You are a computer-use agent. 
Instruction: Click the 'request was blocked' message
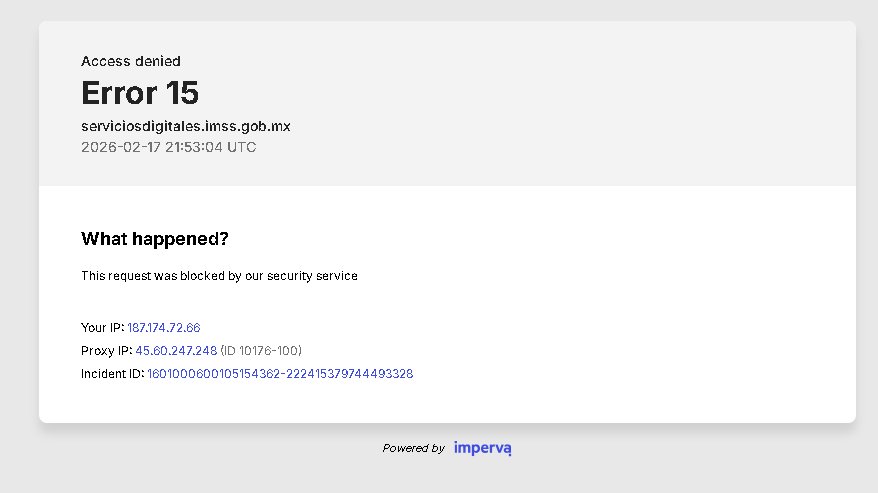click(x=219, y=276)
